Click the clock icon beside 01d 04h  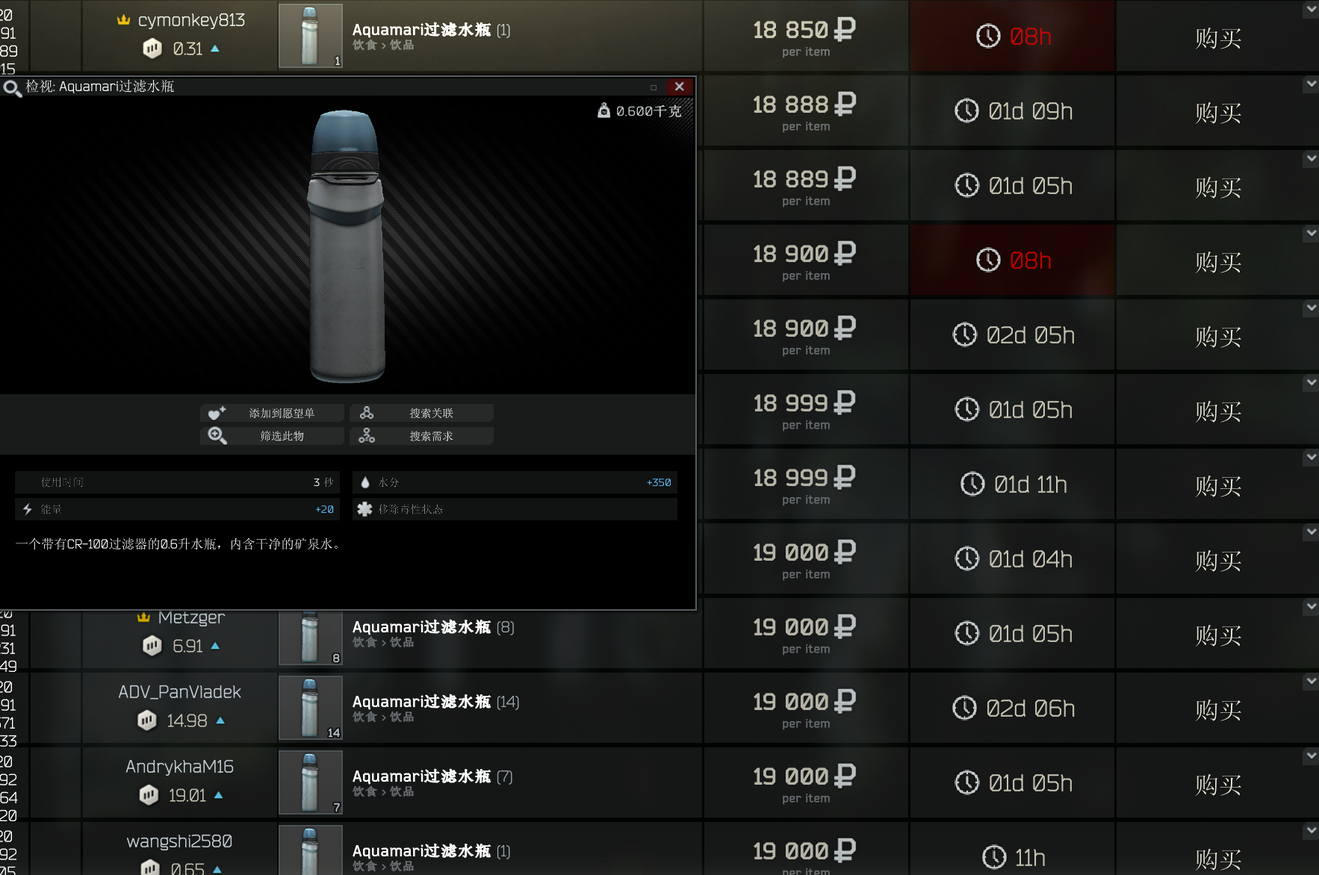click(967, 559)
